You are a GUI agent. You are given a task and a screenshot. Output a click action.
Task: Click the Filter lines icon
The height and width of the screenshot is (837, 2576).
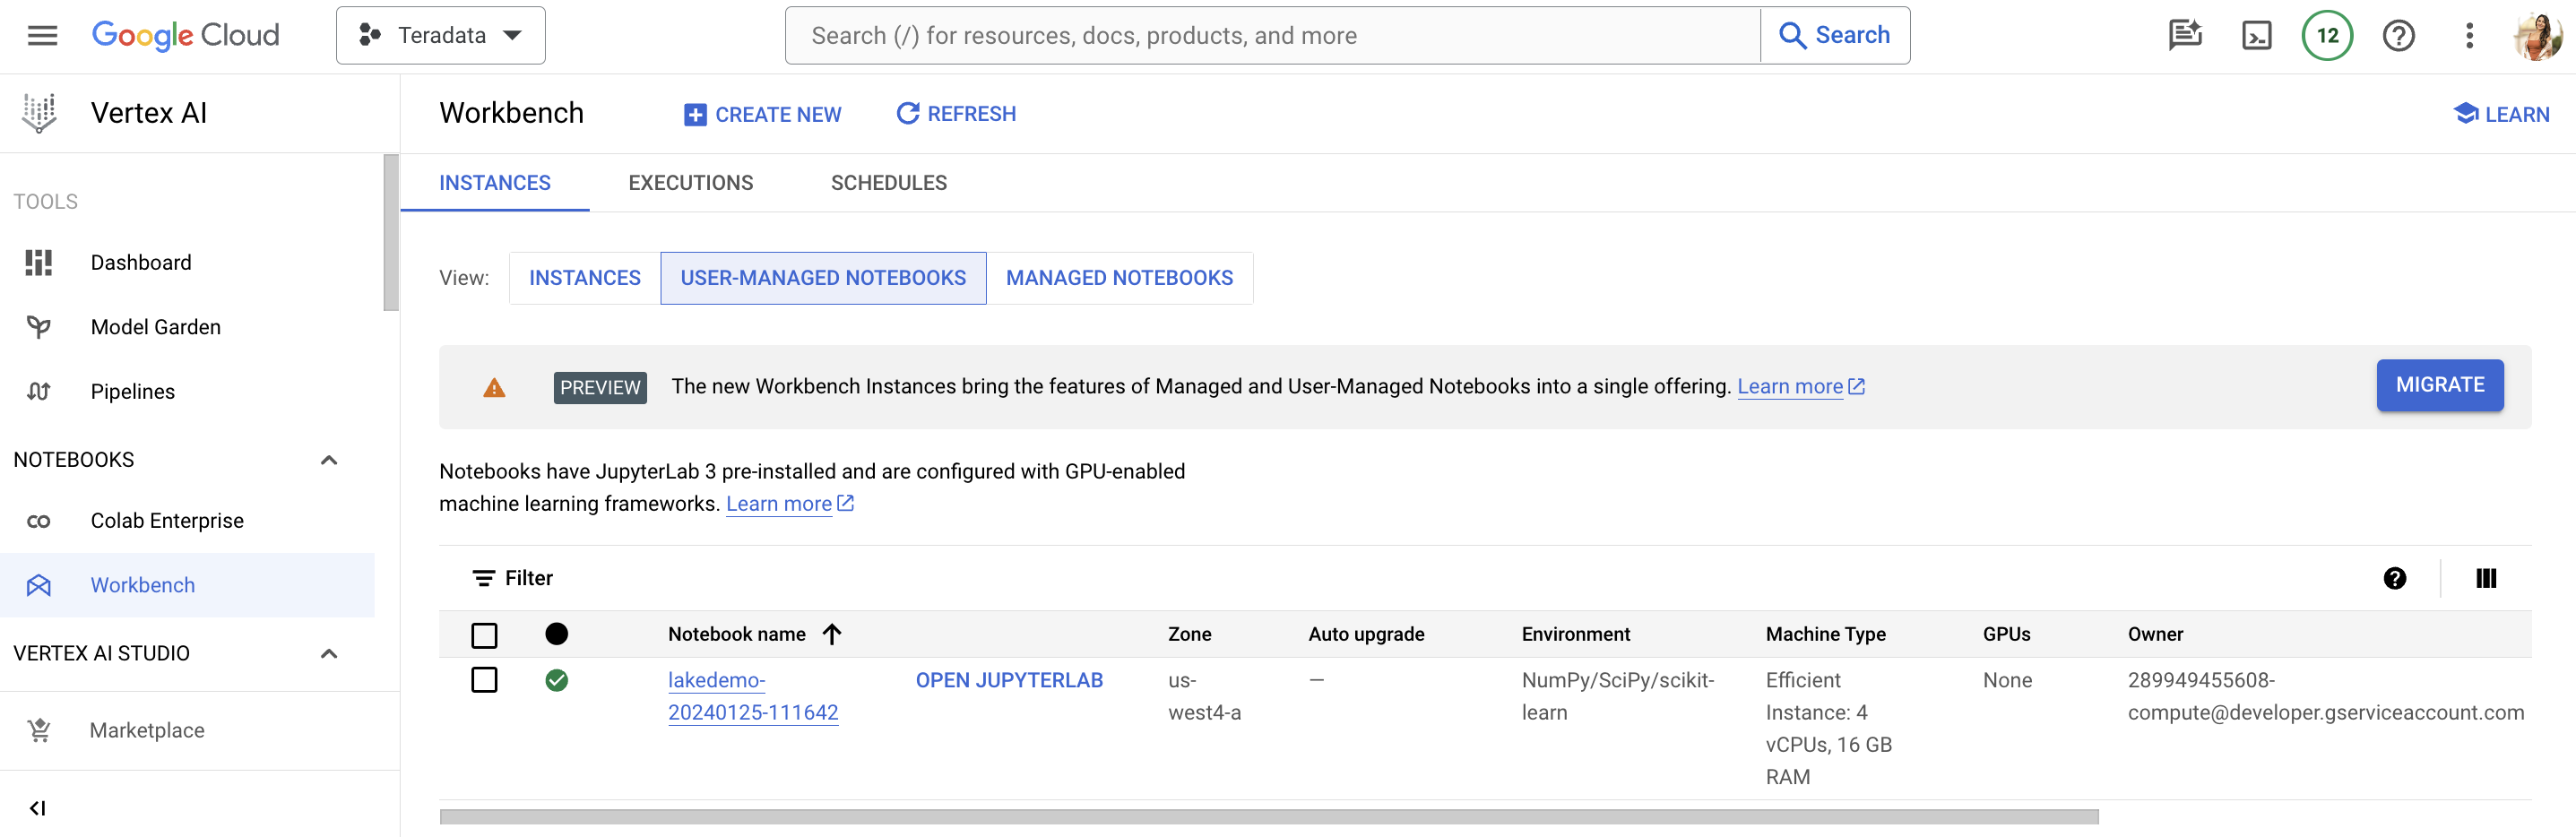point(483,579)
